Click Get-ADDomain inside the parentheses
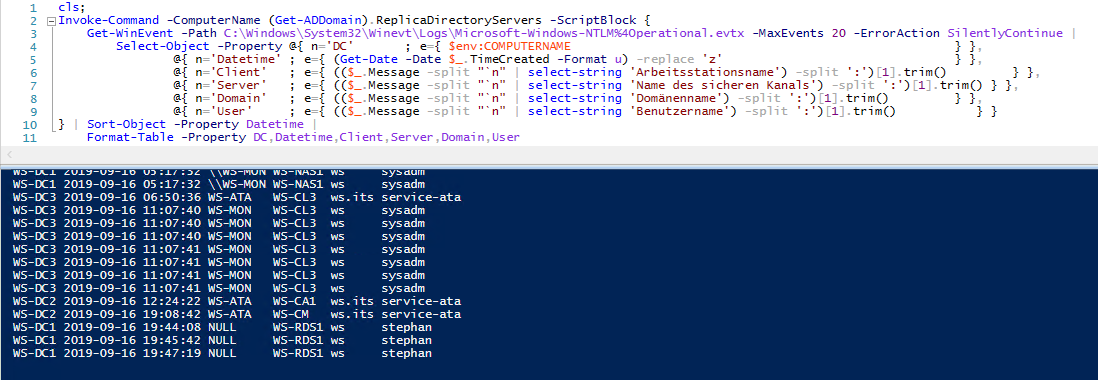Image resolution: width=1098 pixels, height=380 pixels. tap(319, 20)
